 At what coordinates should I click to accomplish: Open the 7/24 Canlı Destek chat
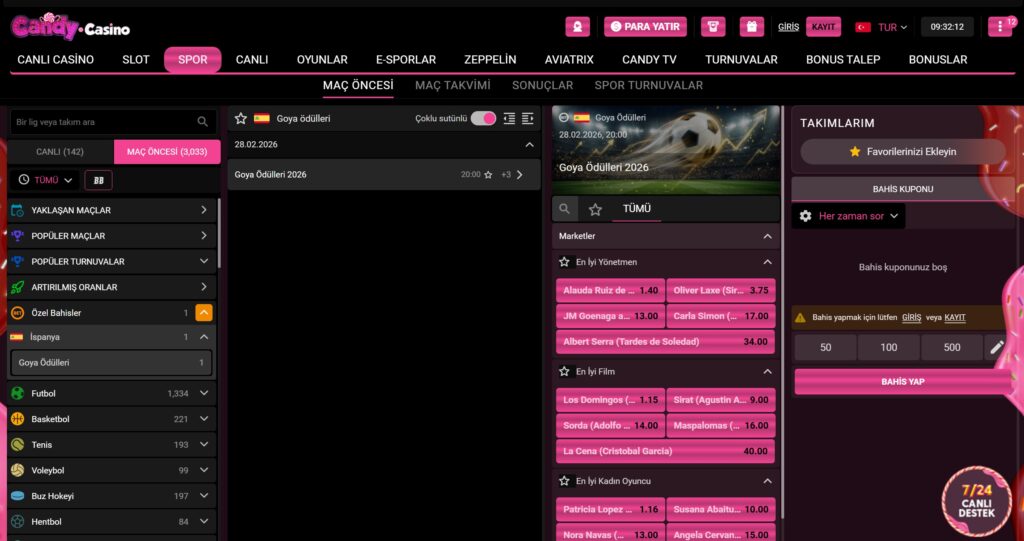(x=976, y=501)
